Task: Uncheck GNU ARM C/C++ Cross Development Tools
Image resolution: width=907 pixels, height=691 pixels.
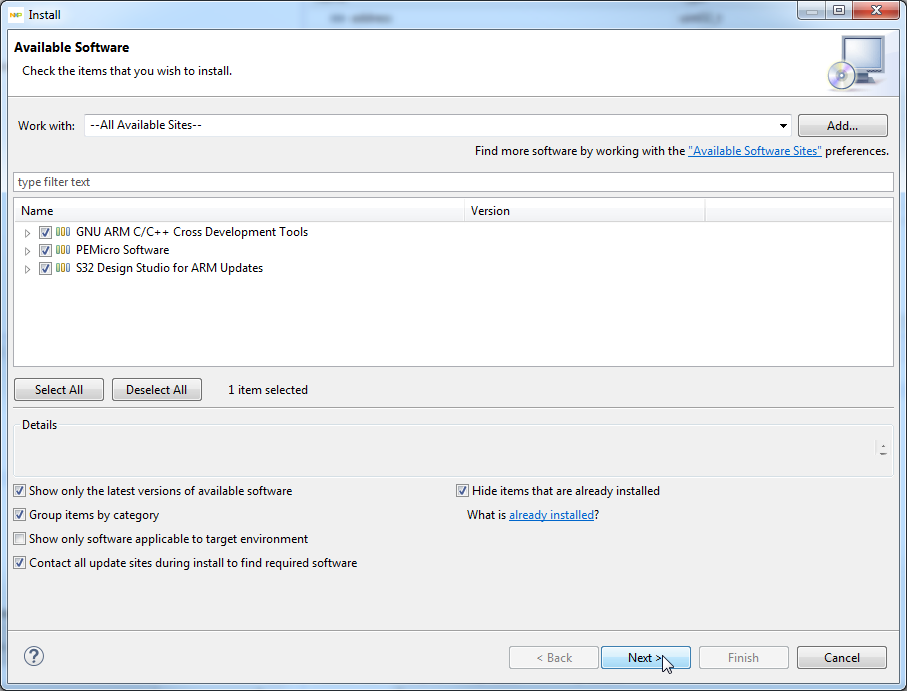Action: click(45, 232)
